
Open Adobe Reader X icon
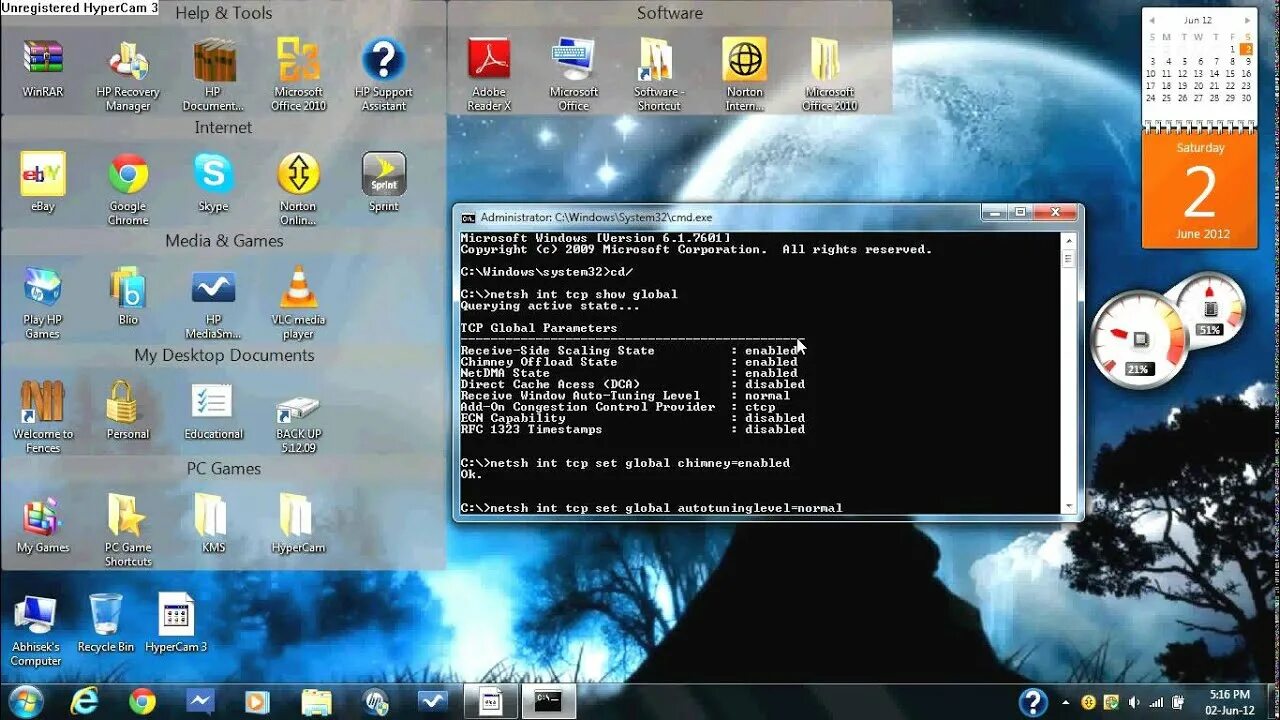click(489, 75)
